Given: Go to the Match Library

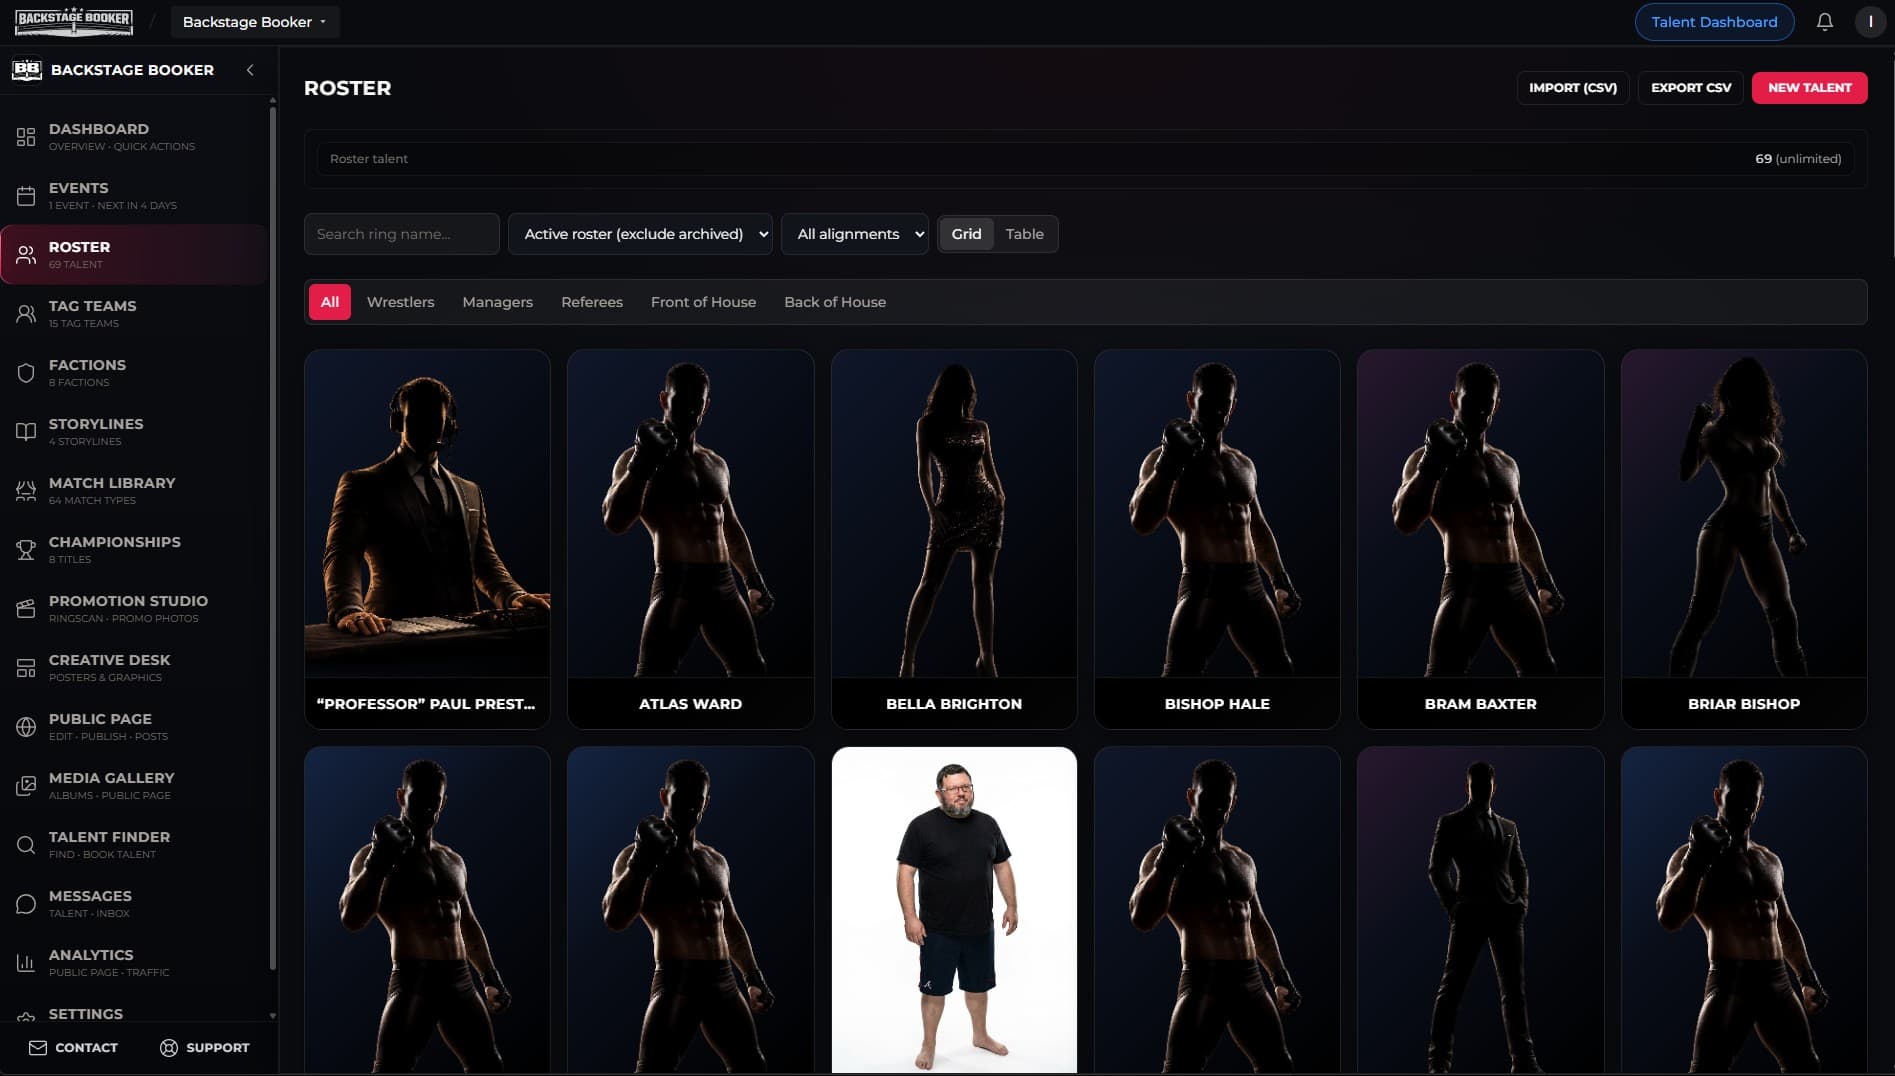Looking at the screenshot, I should click(x=110, y=490).
